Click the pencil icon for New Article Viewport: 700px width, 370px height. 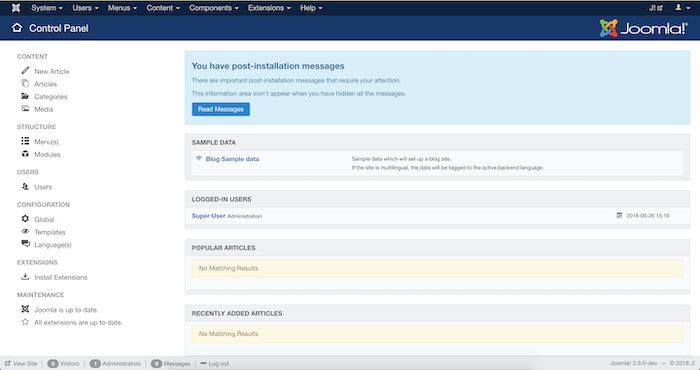pyautogui.click(x=25, y=71)
